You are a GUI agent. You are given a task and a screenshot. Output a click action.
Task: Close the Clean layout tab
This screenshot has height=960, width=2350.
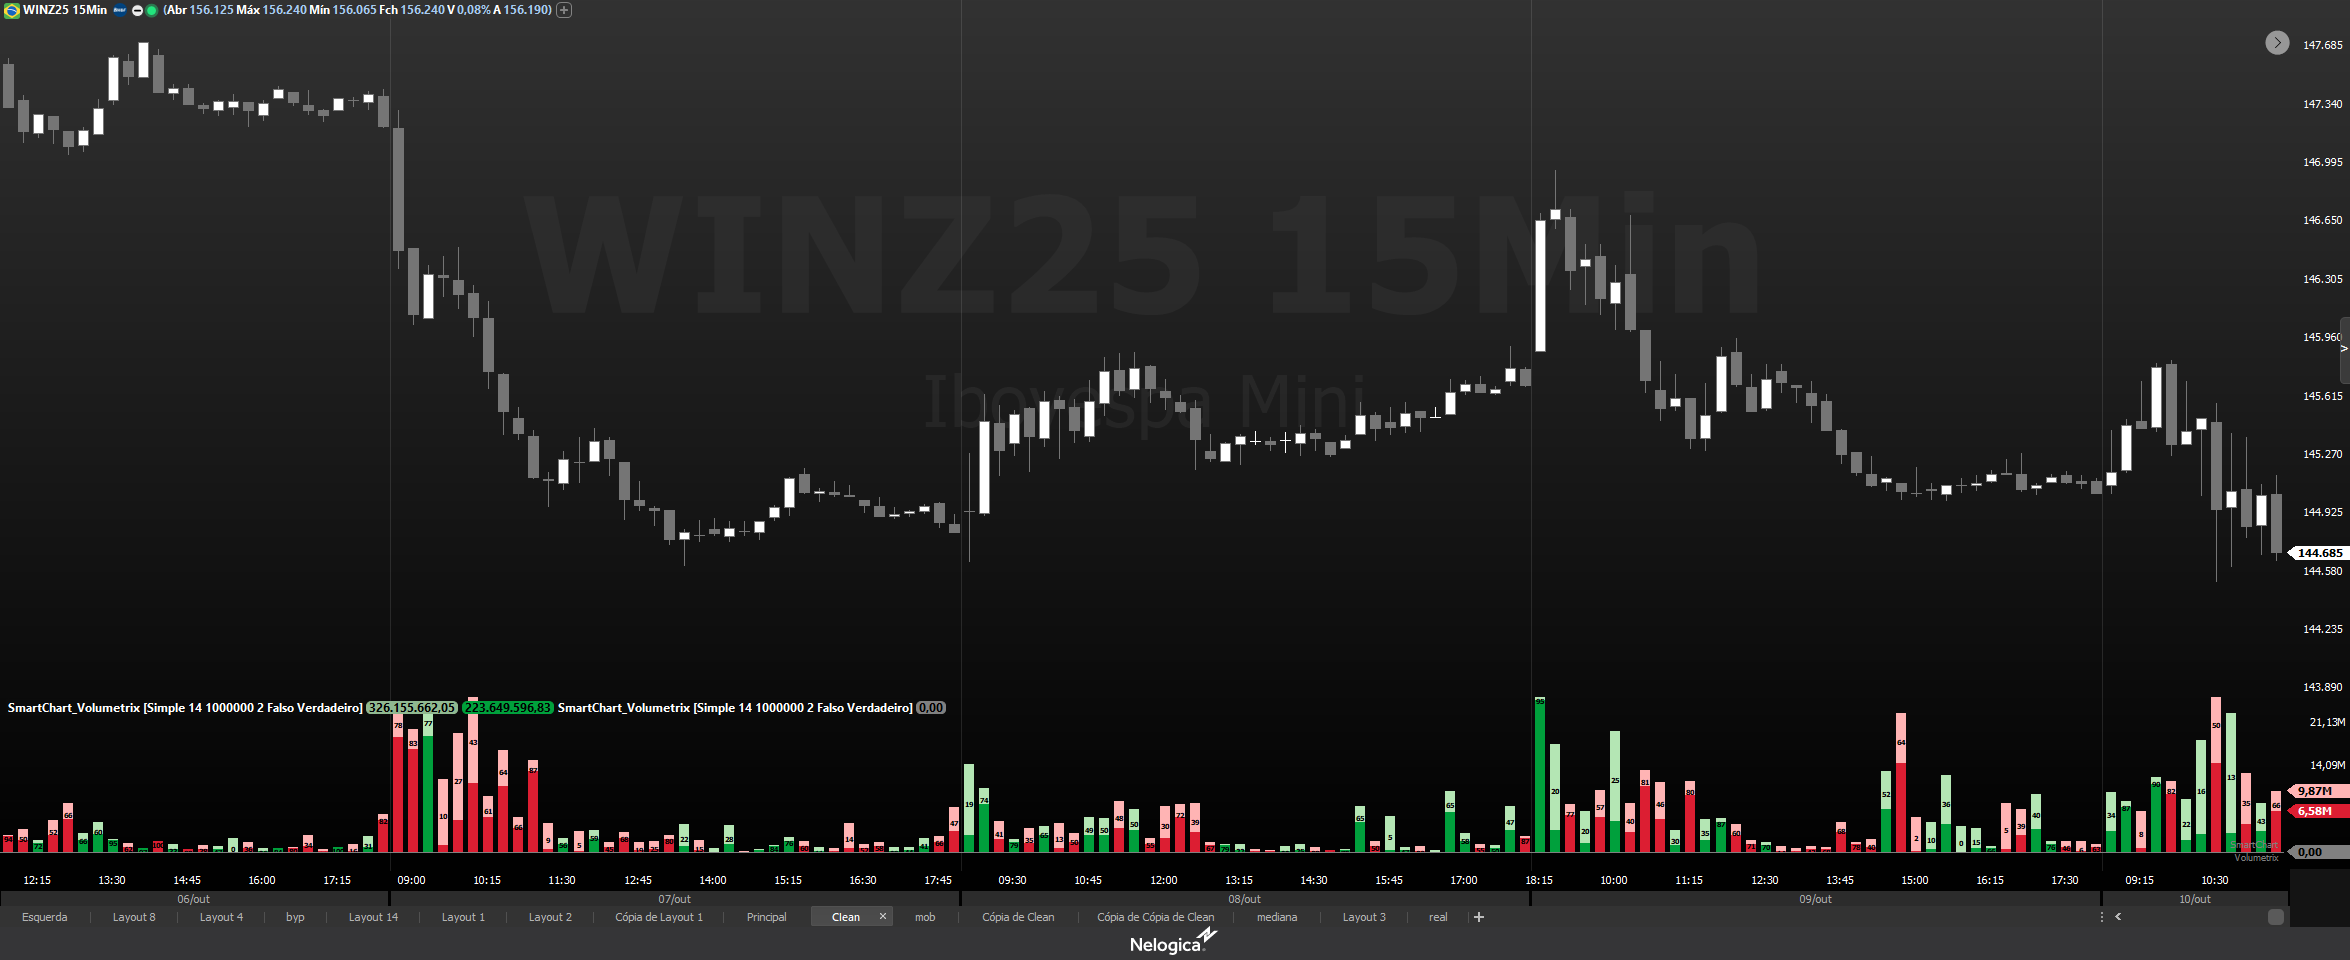(x=883, y=916)
